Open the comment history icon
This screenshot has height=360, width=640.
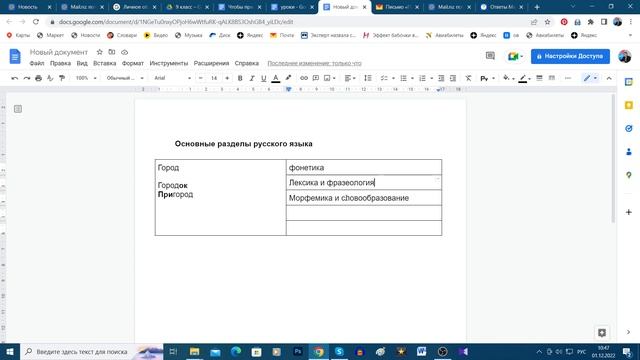tap(490, 56)
